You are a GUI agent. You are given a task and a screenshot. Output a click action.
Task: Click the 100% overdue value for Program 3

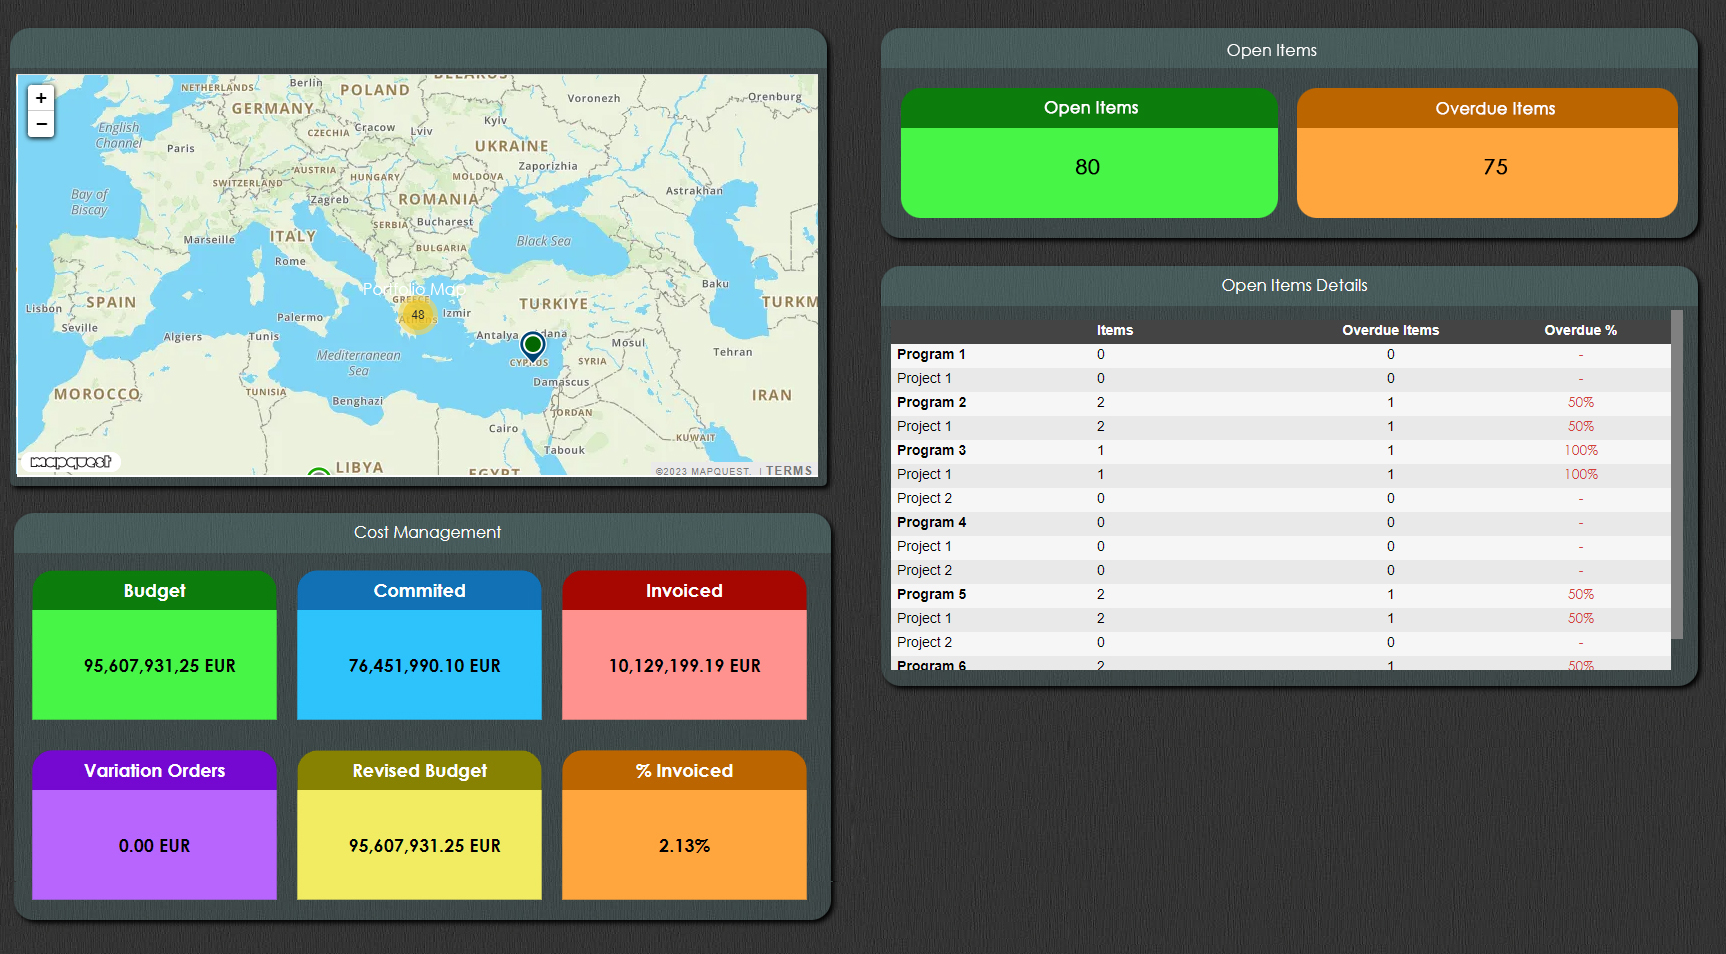1581,450
